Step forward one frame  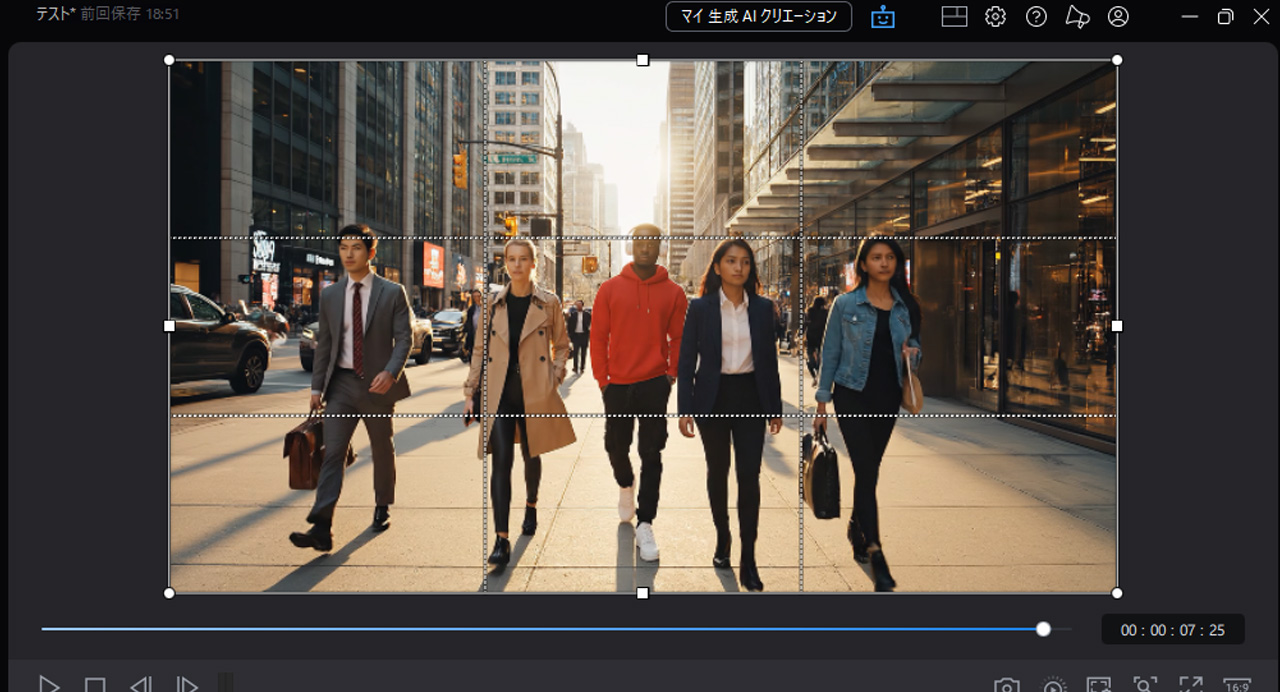pyautogui.click(x=186, y=684)
